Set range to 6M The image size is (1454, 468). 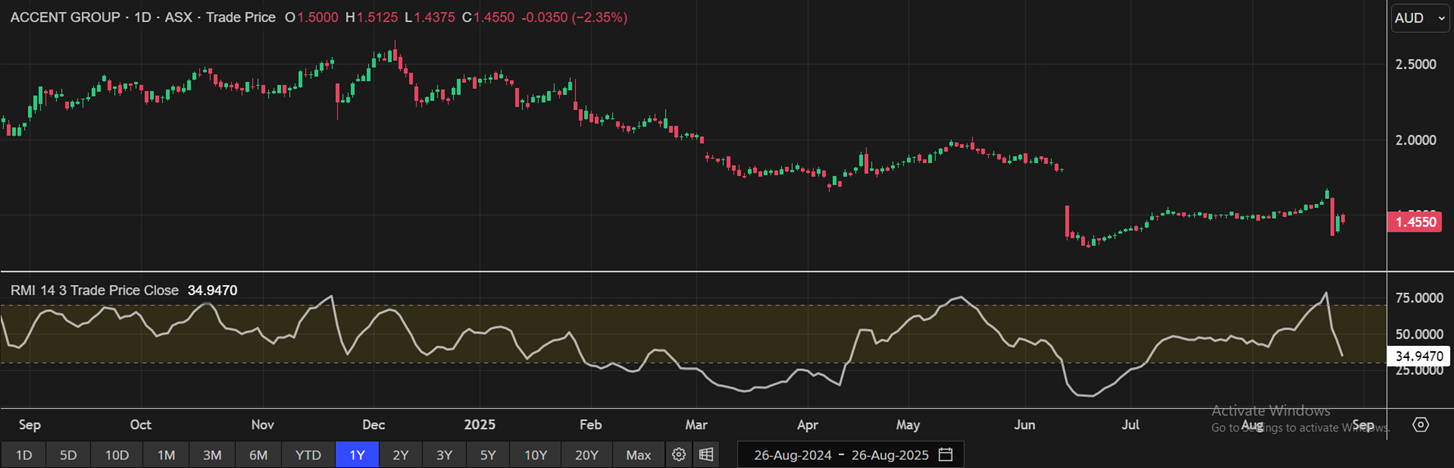pos(258,455)
